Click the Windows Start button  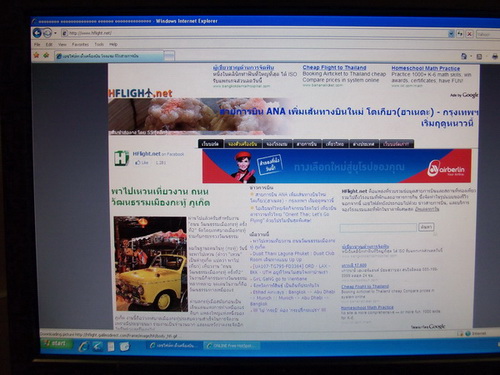click(56, 344)
